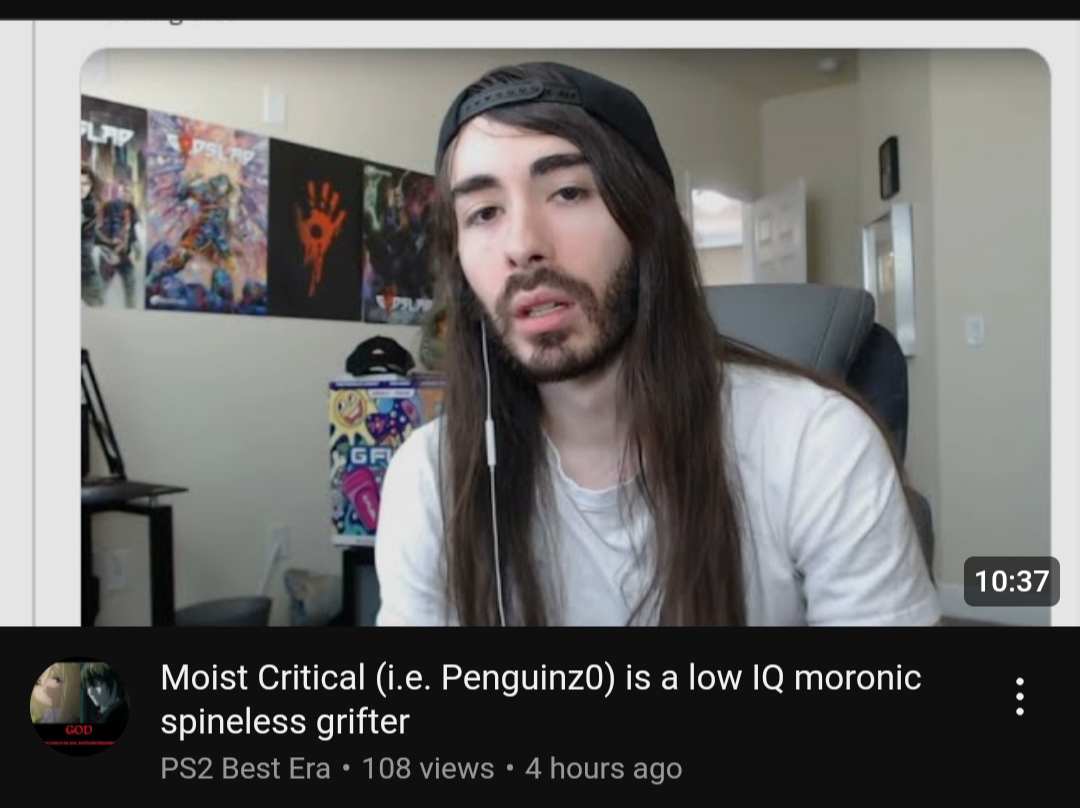Open the video titled Moist Critical
Screen dimensions: 1080x808
541,699
